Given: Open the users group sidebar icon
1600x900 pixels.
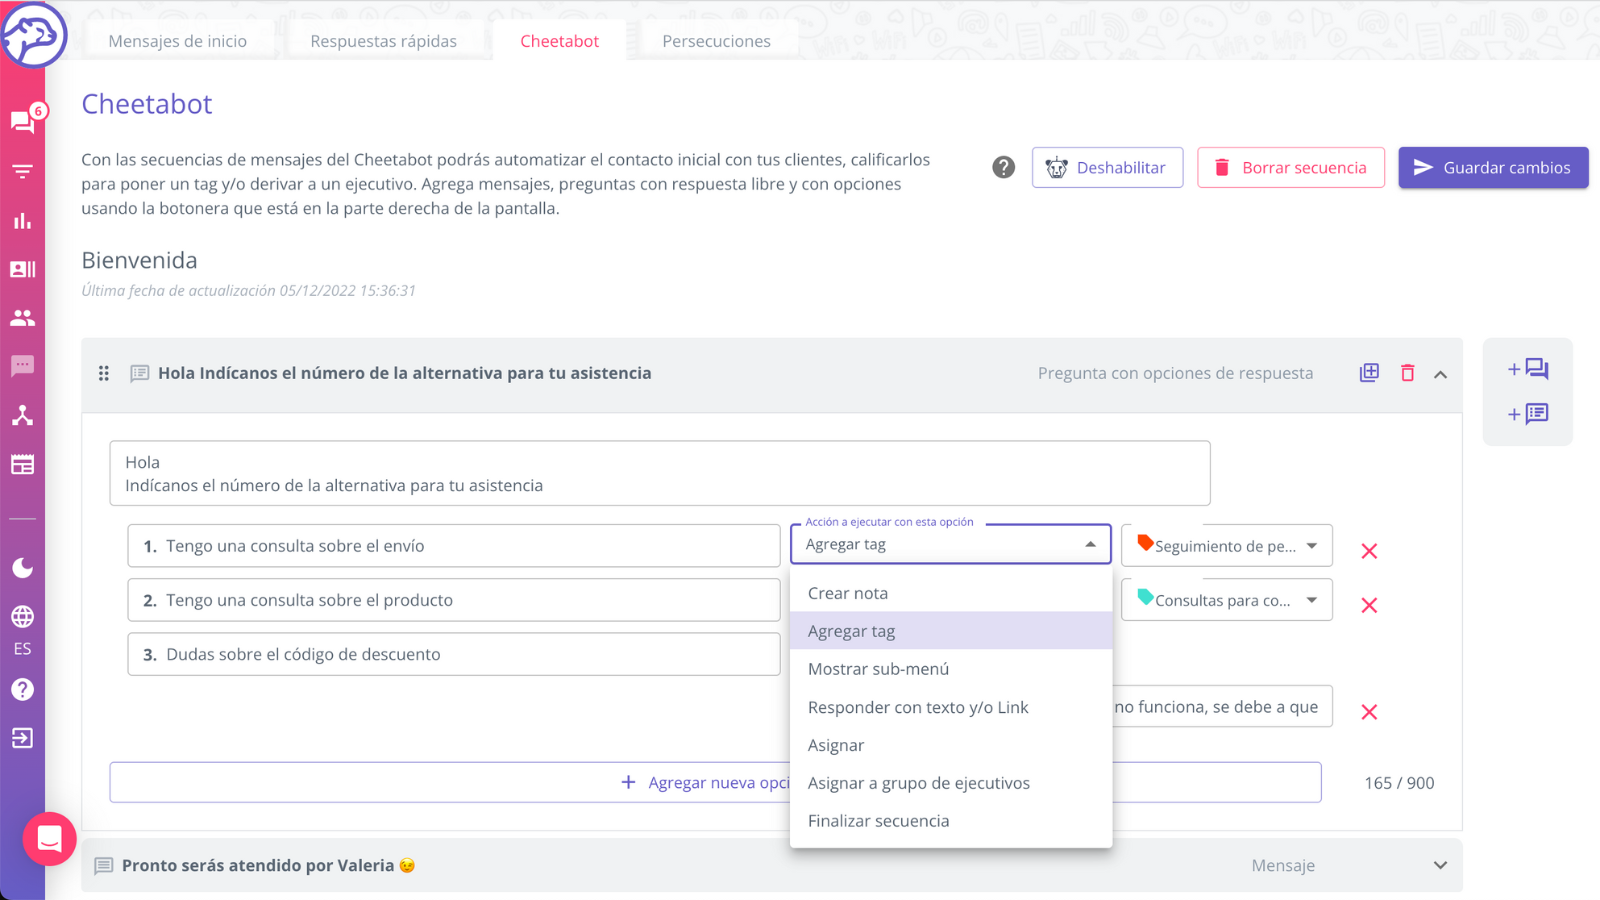Looking at the screenshot, I should click(x=22, y=318).
